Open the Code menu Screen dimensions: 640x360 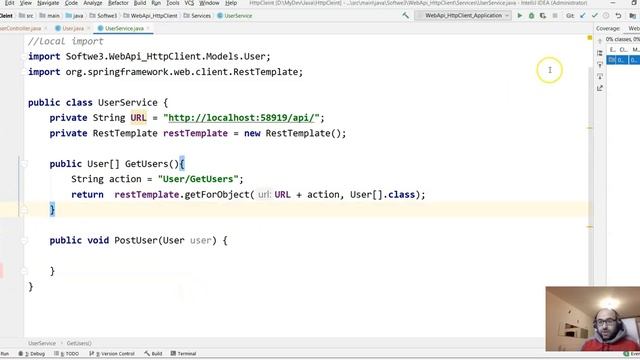pyautogui.click(x=71, y=3)
